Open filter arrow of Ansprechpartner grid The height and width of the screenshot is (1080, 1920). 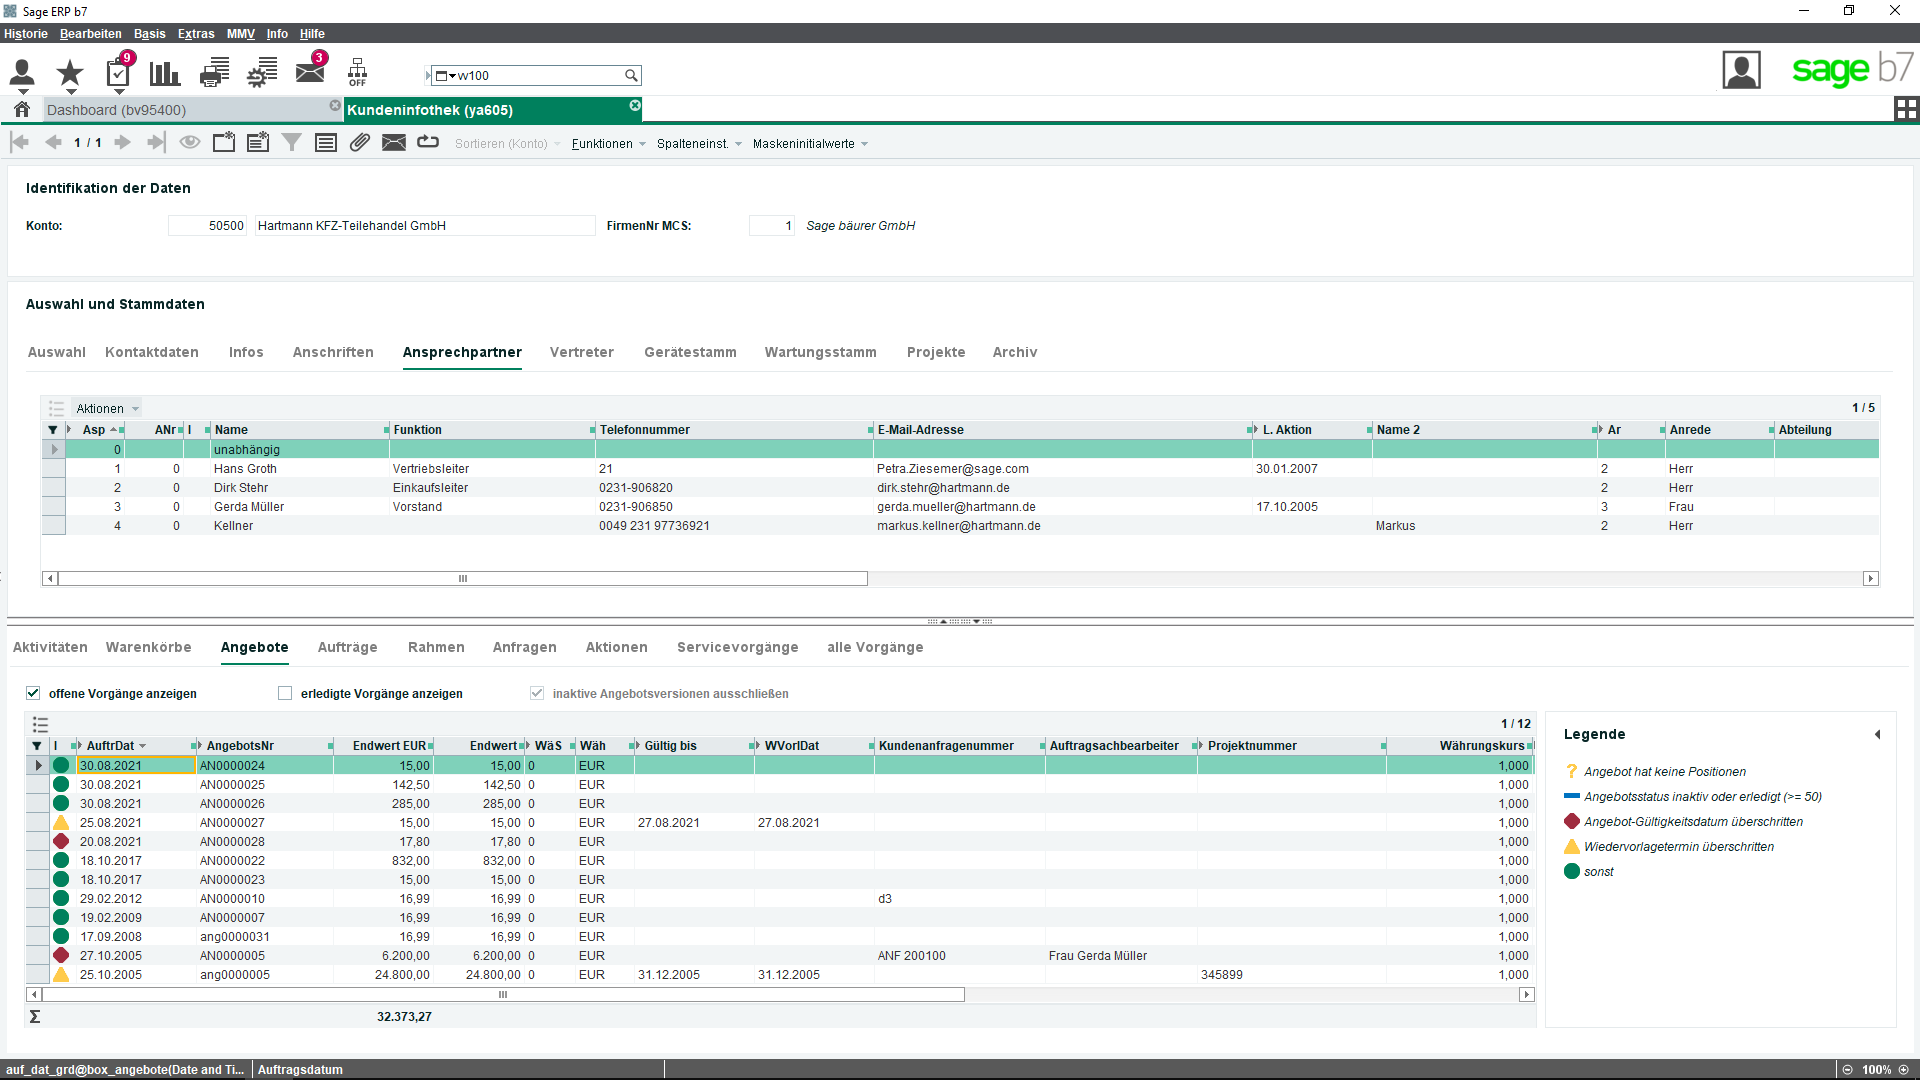[x=52, y=430]
